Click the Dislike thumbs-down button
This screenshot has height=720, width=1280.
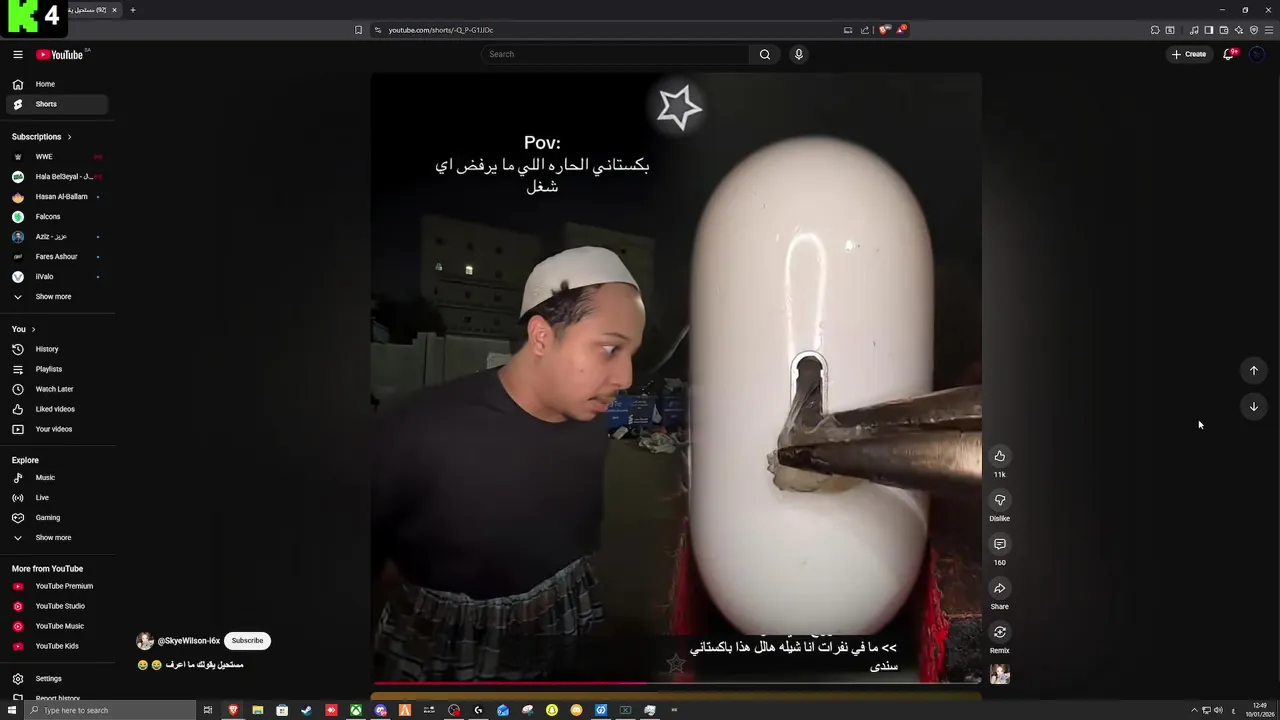point(1000,500)
